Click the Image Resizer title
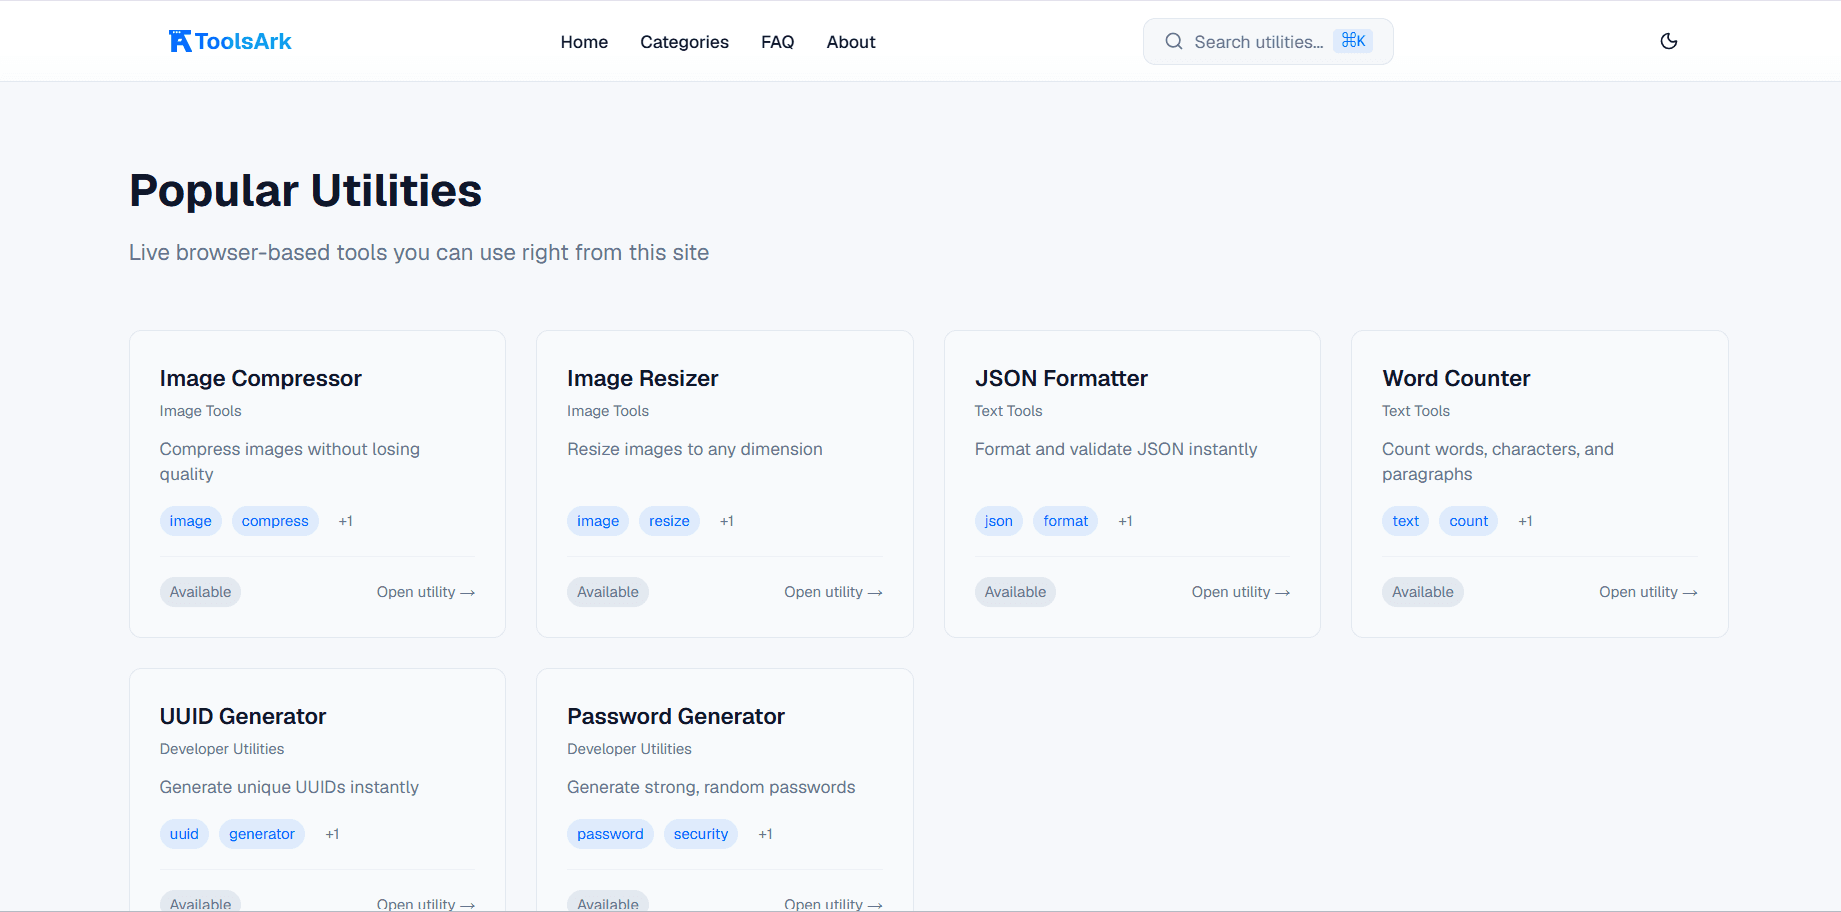This screenshot has width=1841, height=912. 642,378
